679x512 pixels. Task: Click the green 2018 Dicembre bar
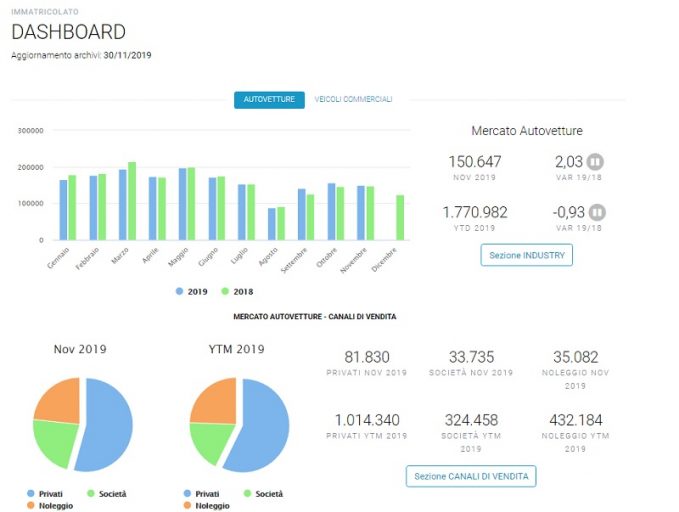click(400, 218)
